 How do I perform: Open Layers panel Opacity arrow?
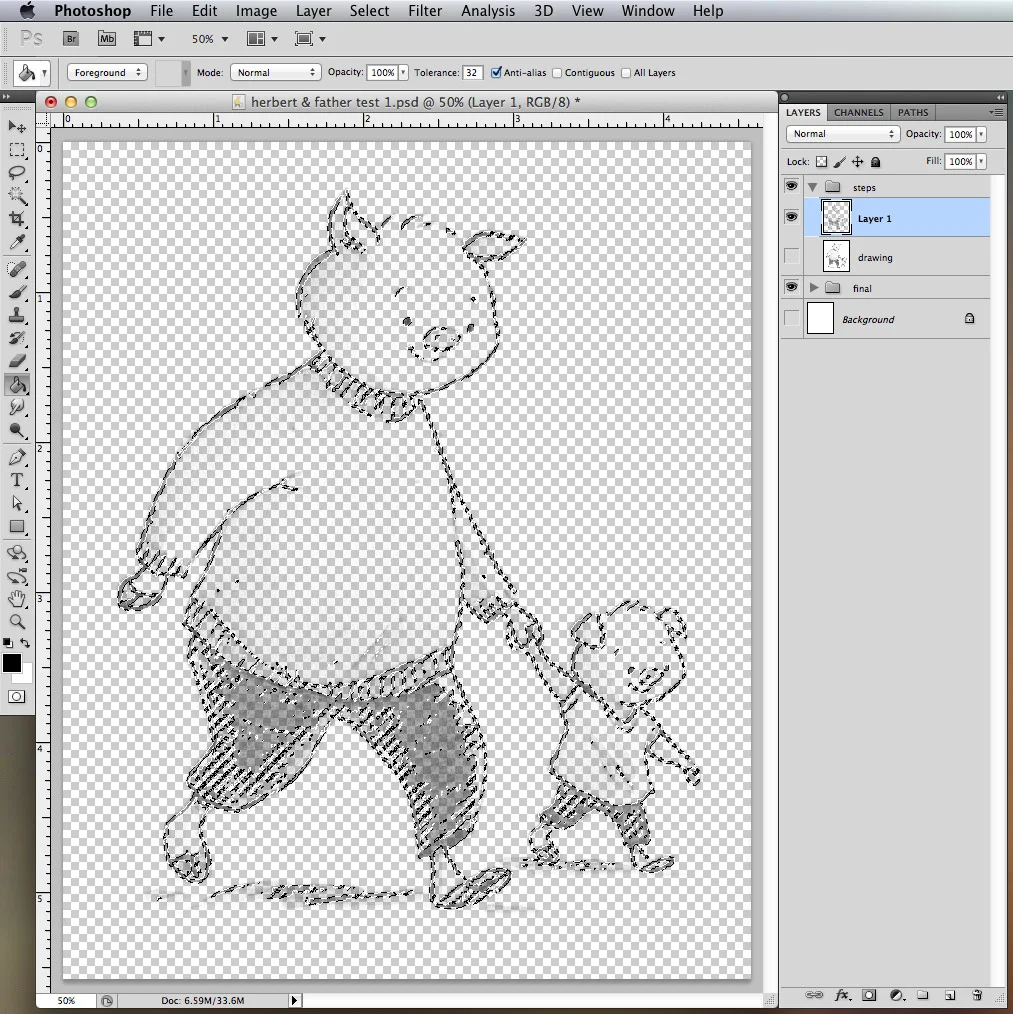pos(981,134)
